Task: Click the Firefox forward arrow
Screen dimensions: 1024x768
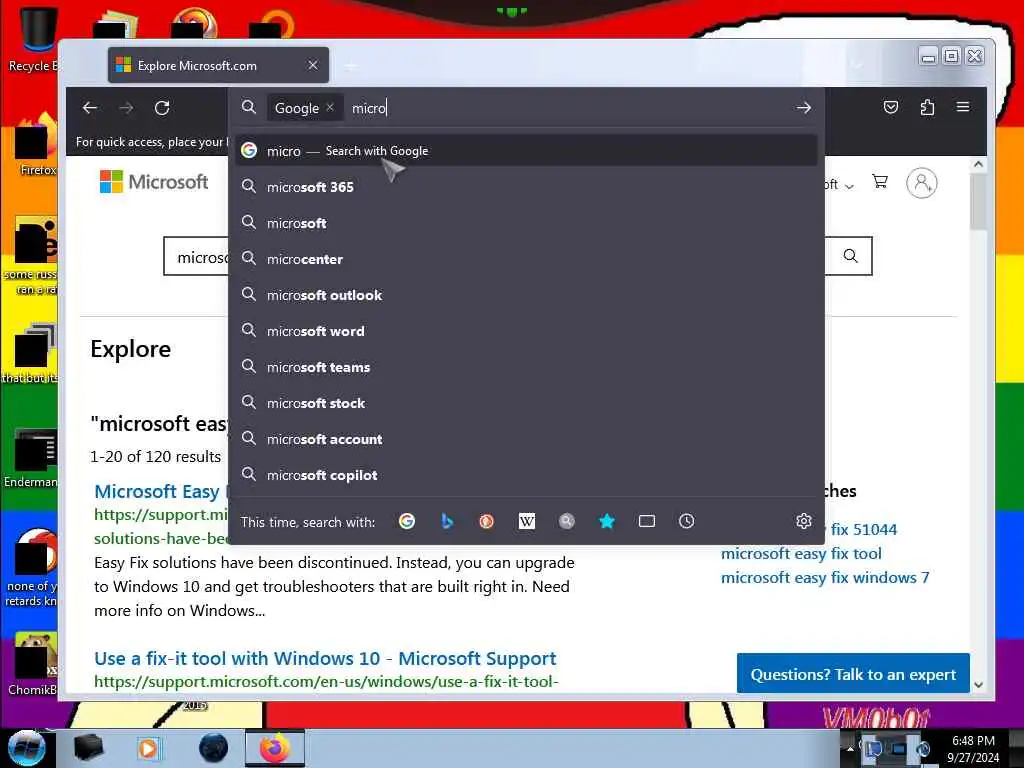Action: click(x=126, y=108)
